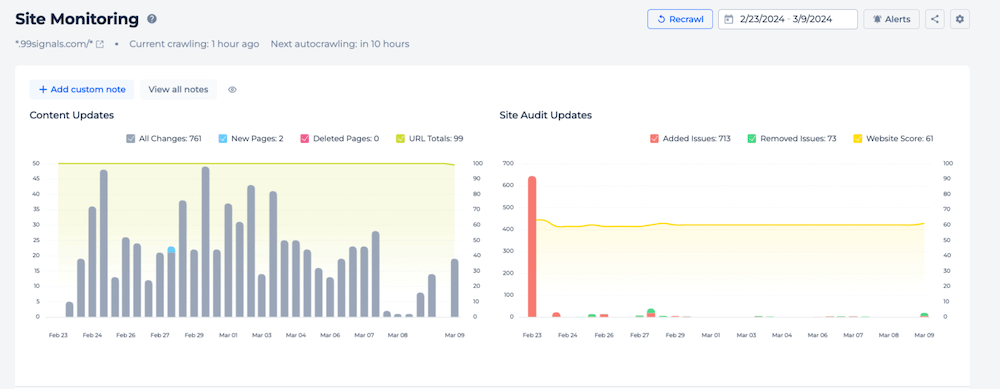Click the bell icon in the Alerts button

pos(877,19)
